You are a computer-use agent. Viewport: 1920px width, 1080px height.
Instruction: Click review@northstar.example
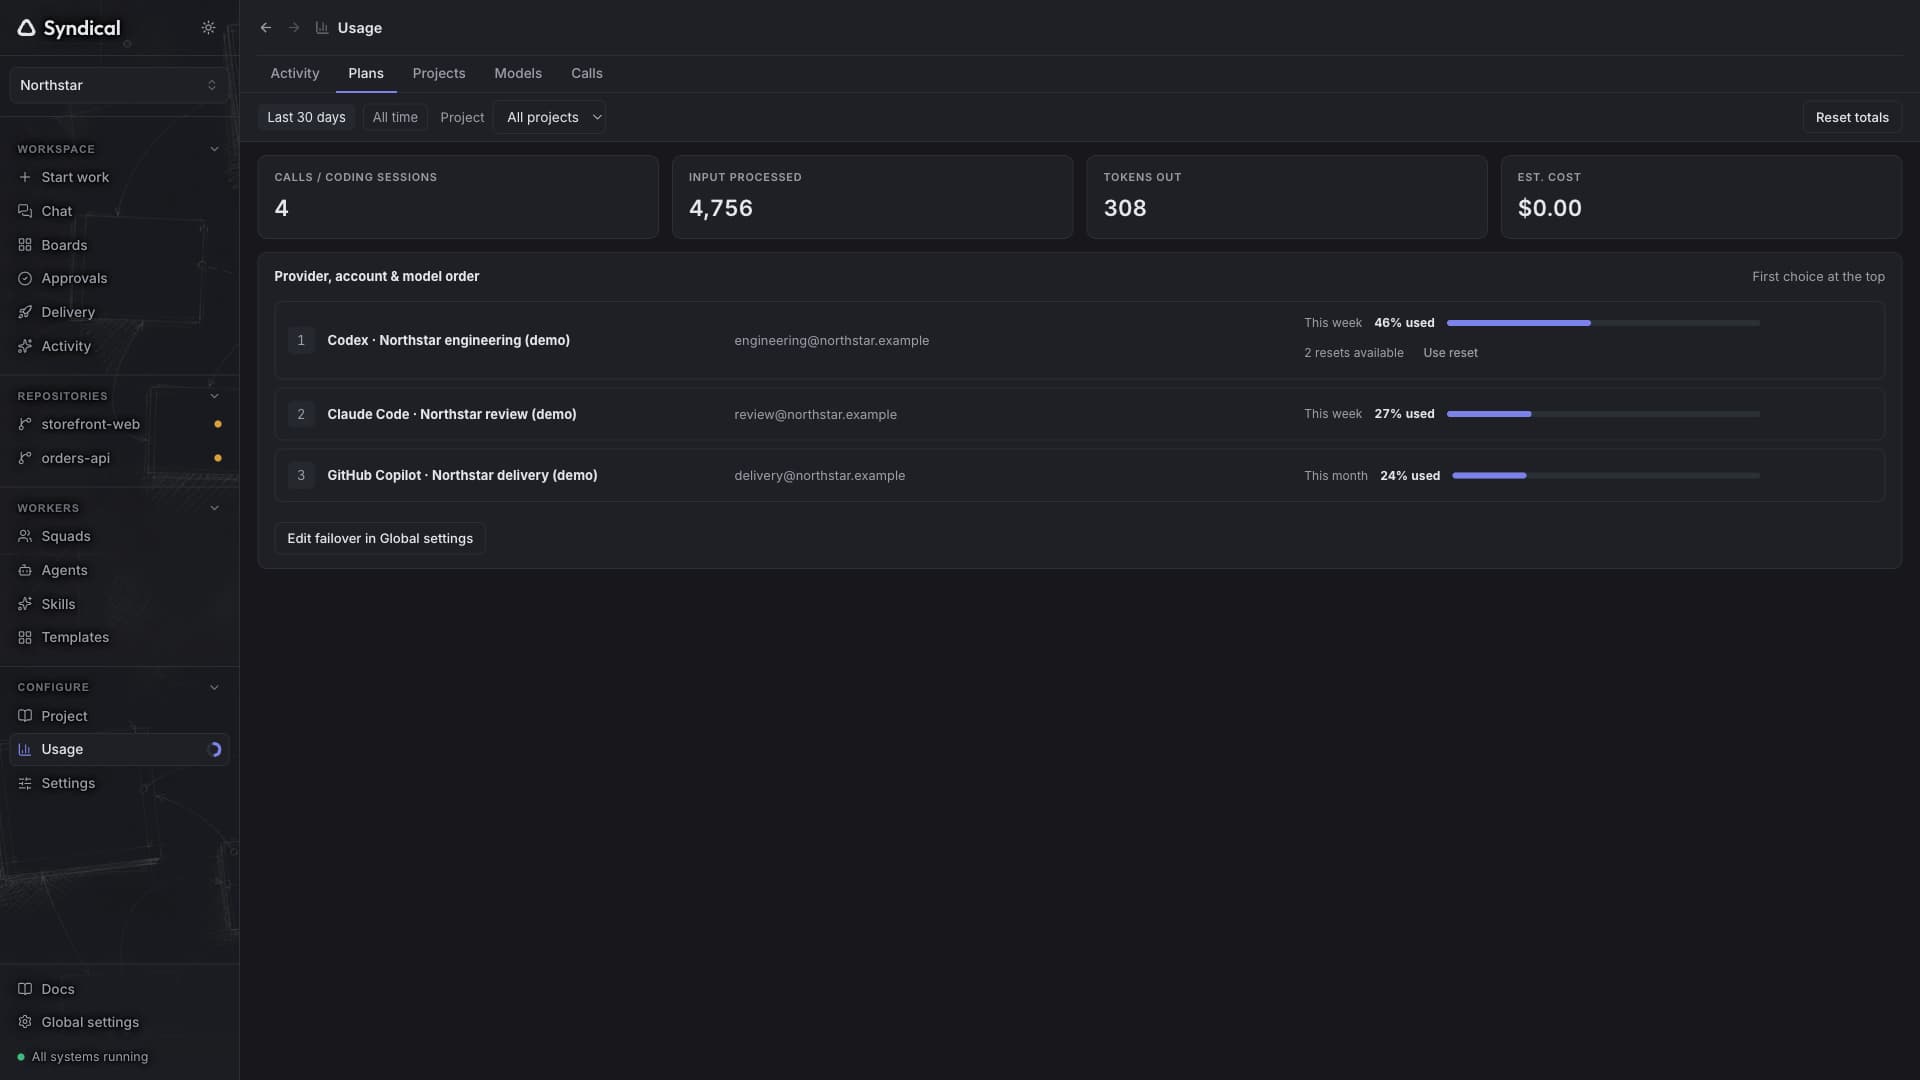pyautogui.click(x=815, y=414)
